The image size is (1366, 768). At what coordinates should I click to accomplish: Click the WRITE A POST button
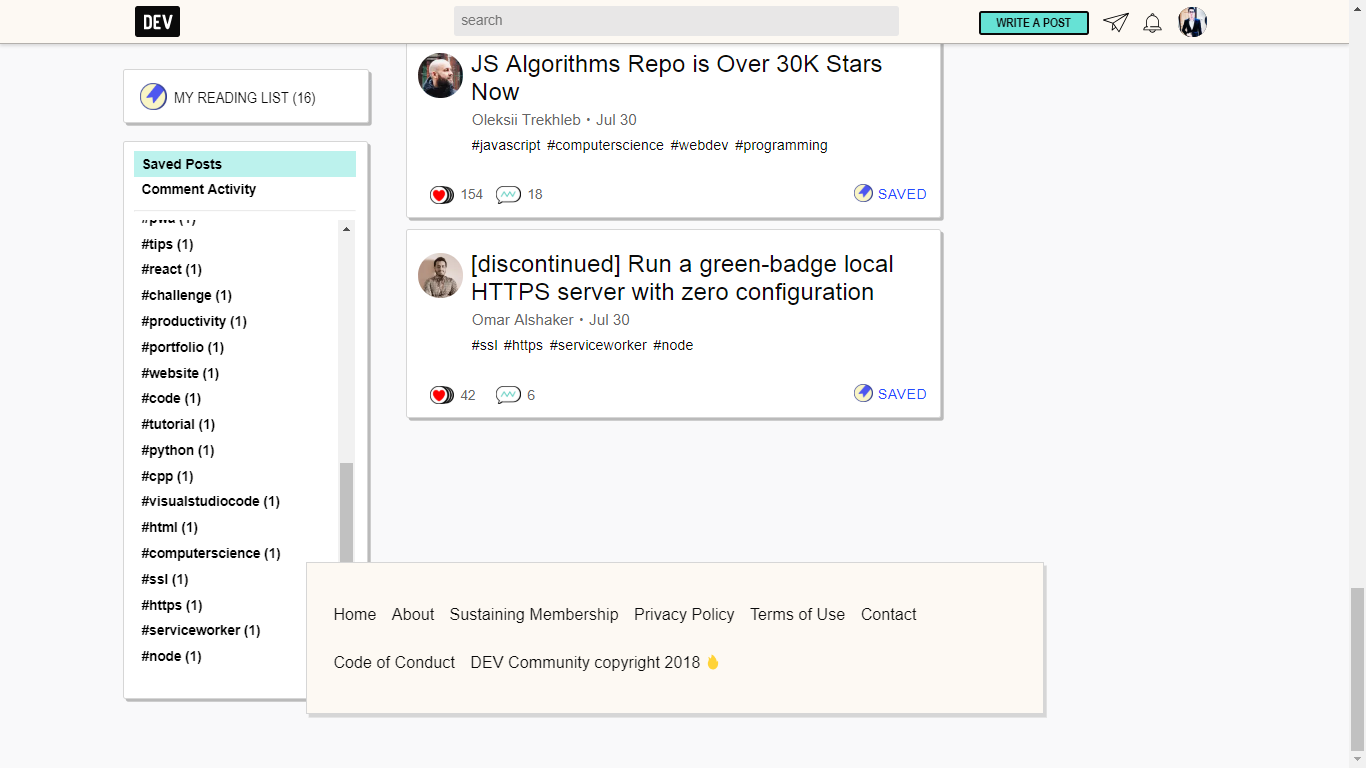[1033, 21]
